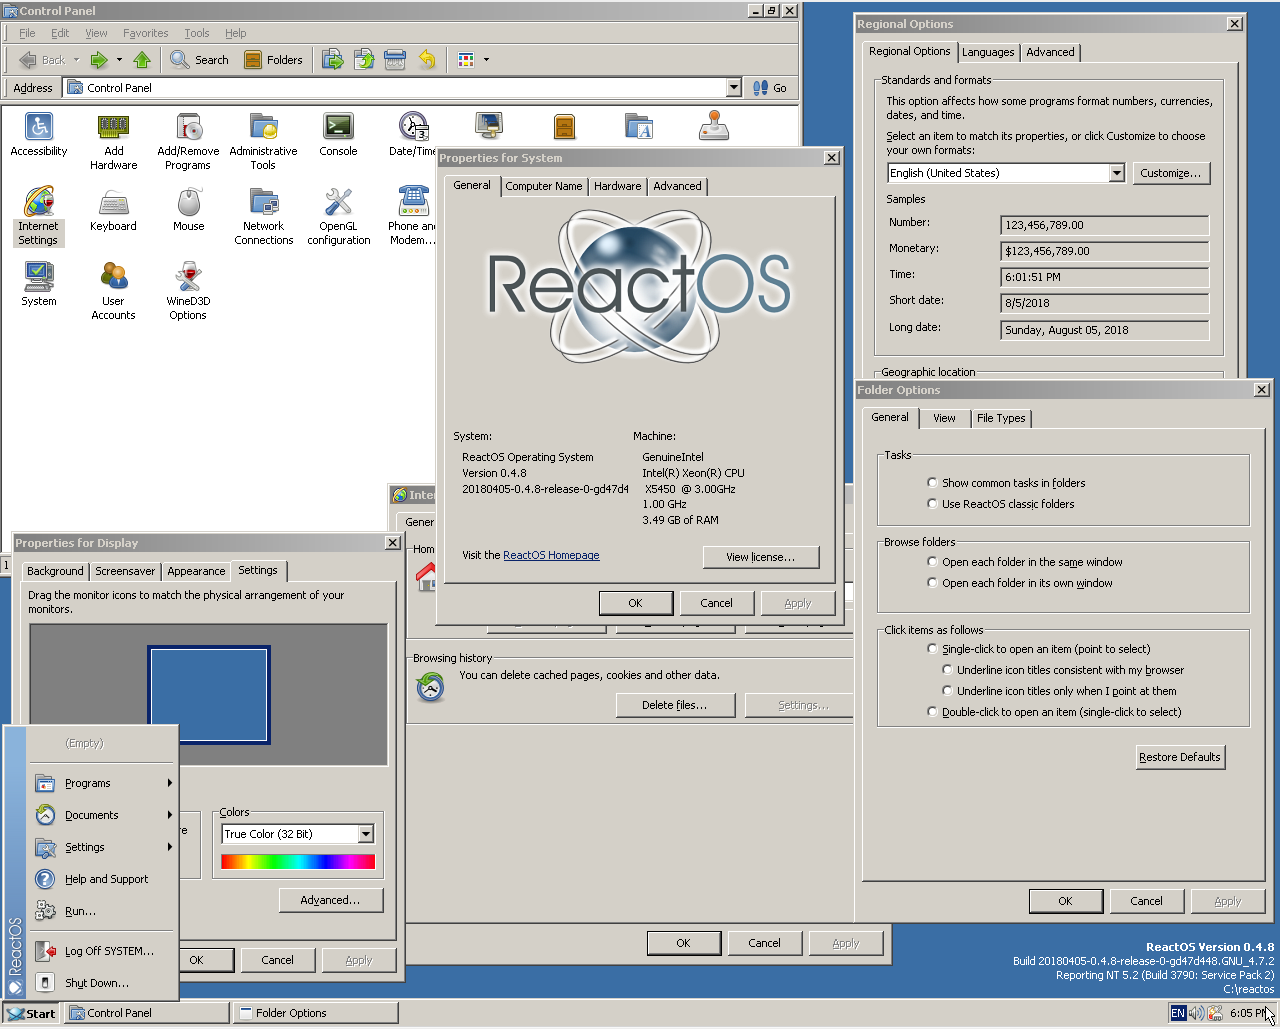
Task: Switch to Computer Name tab
Action: point(543,186)
